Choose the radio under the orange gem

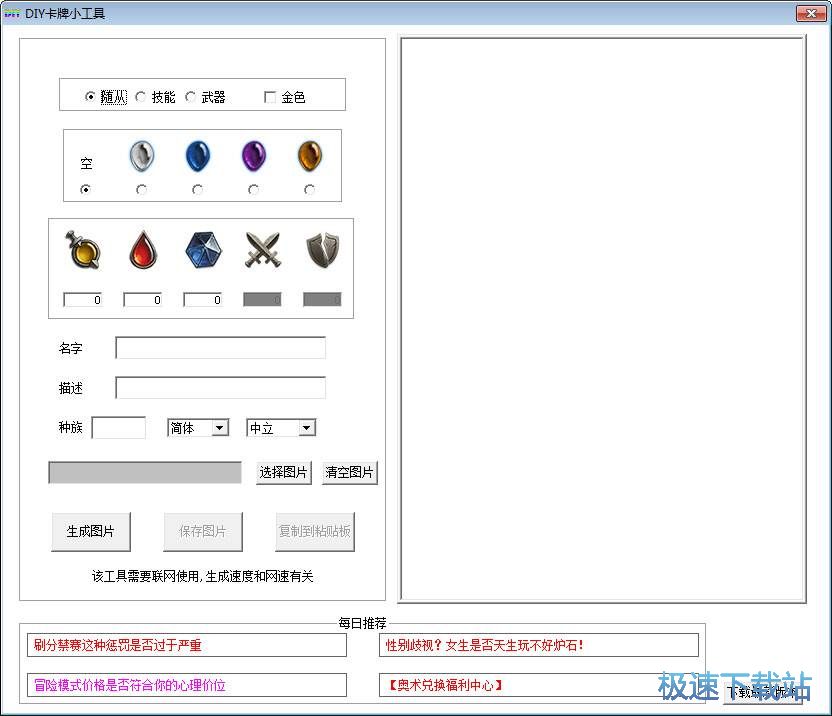click(309, 189)
